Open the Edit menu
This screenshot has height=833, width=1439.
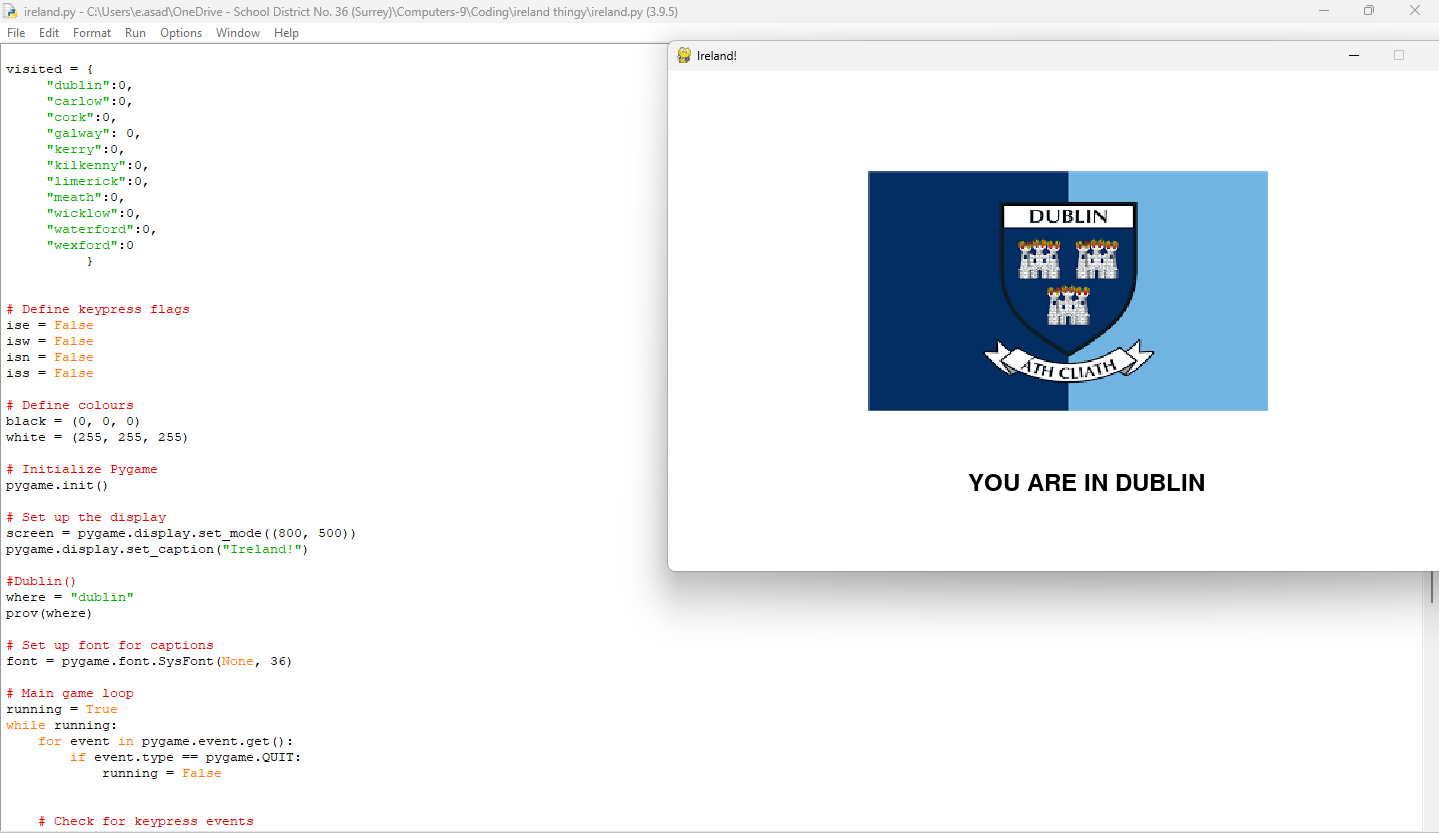click(x=49, y=33)
